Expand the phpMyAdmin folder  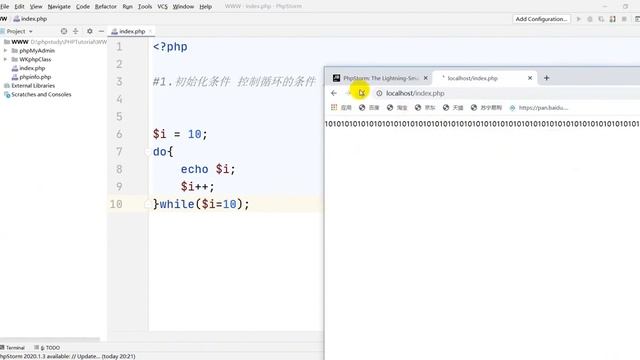5,51
